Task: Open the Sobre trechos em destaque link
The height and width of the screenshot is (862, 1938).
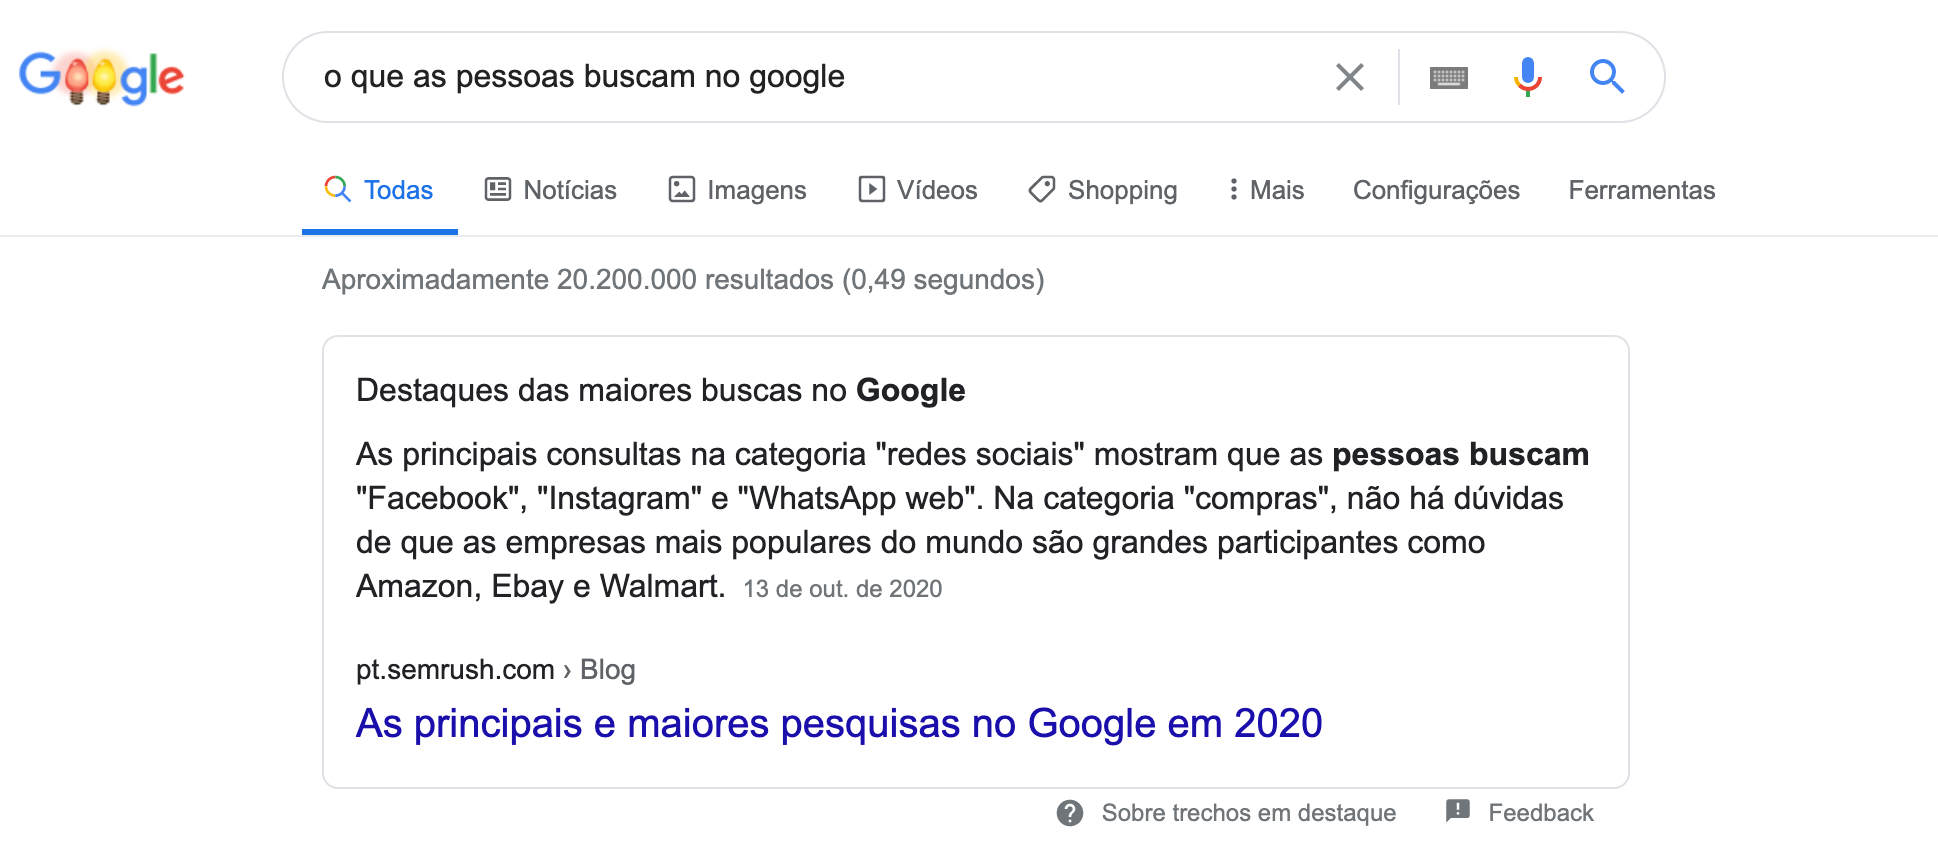Action: pos(1248,813)
